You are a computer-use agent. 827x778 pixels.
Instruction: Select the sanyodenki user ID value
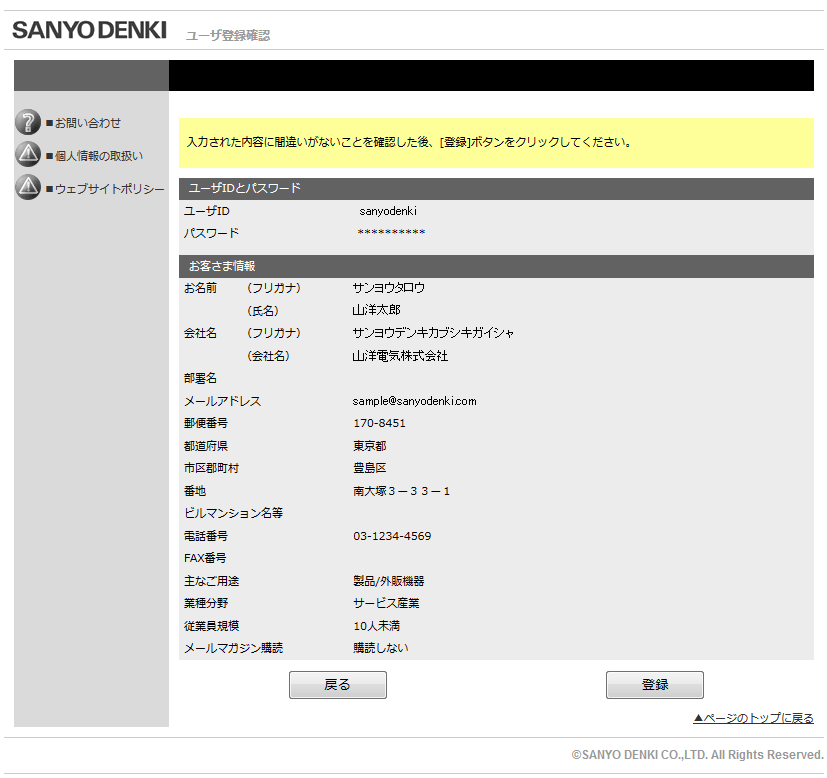pyautogui.click(x=388, y=211)
